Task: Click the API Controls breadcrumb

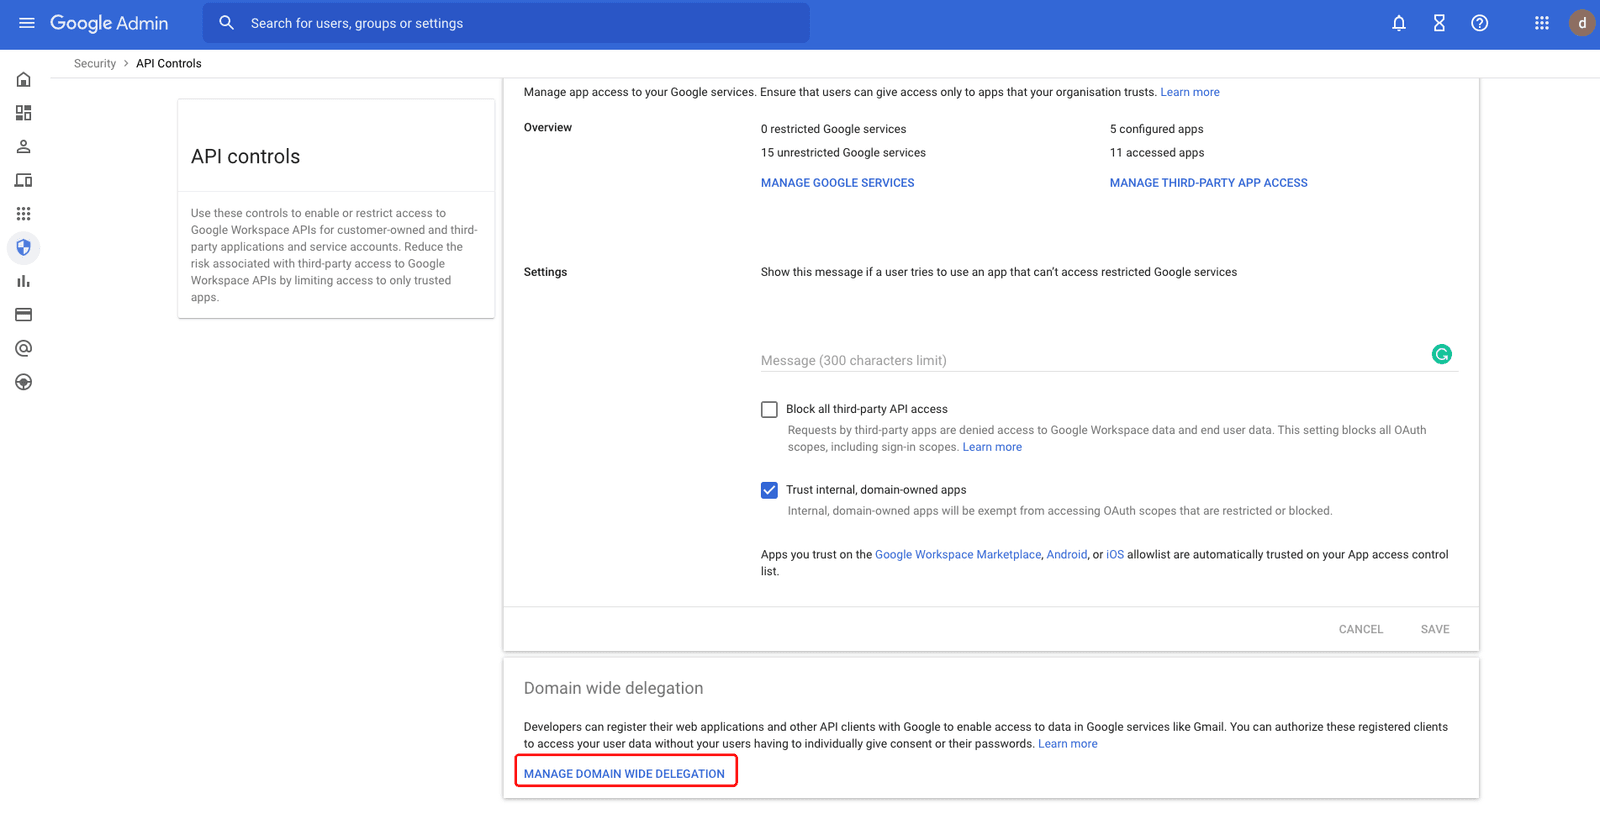Action: click(x=169, y=63)
